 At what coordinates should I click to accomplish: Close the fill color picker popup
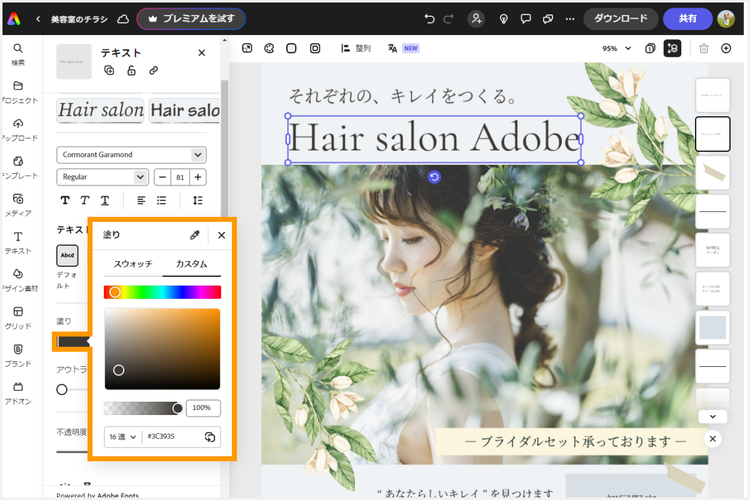(221, 235)
